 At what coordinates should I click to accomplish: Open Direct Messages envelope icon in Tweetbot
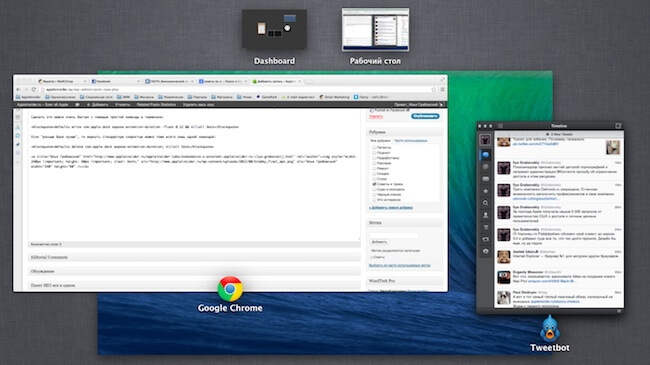(485, 179)
